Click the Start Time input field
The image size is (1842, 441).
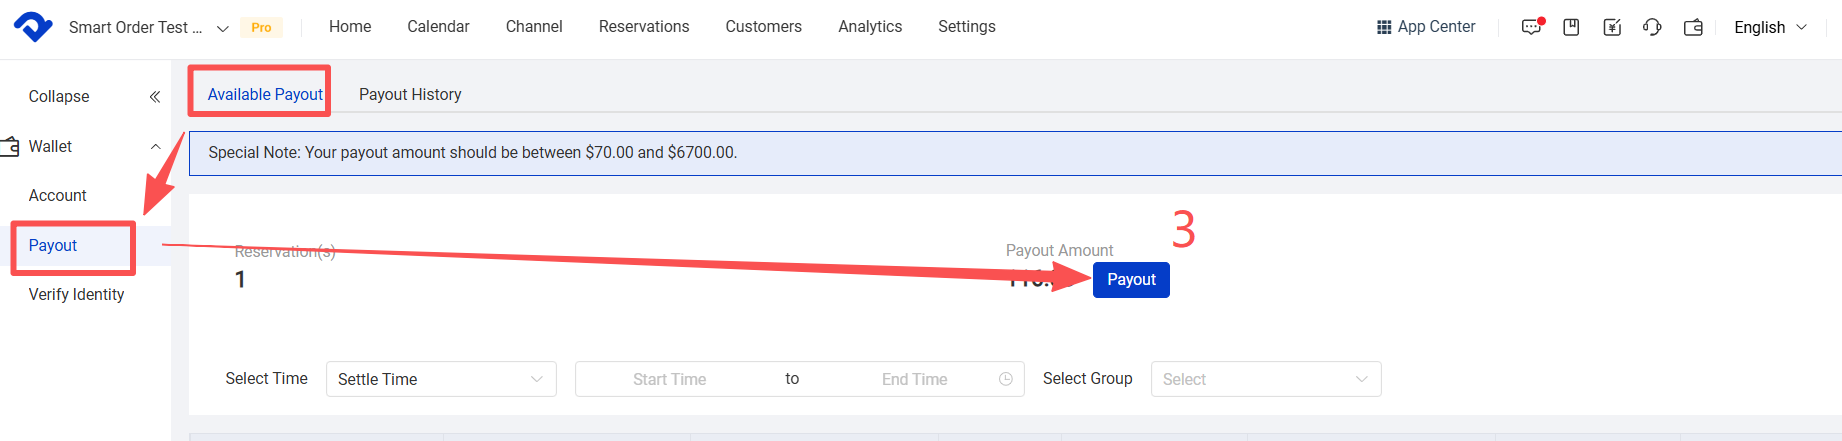[x=669, y=379]
